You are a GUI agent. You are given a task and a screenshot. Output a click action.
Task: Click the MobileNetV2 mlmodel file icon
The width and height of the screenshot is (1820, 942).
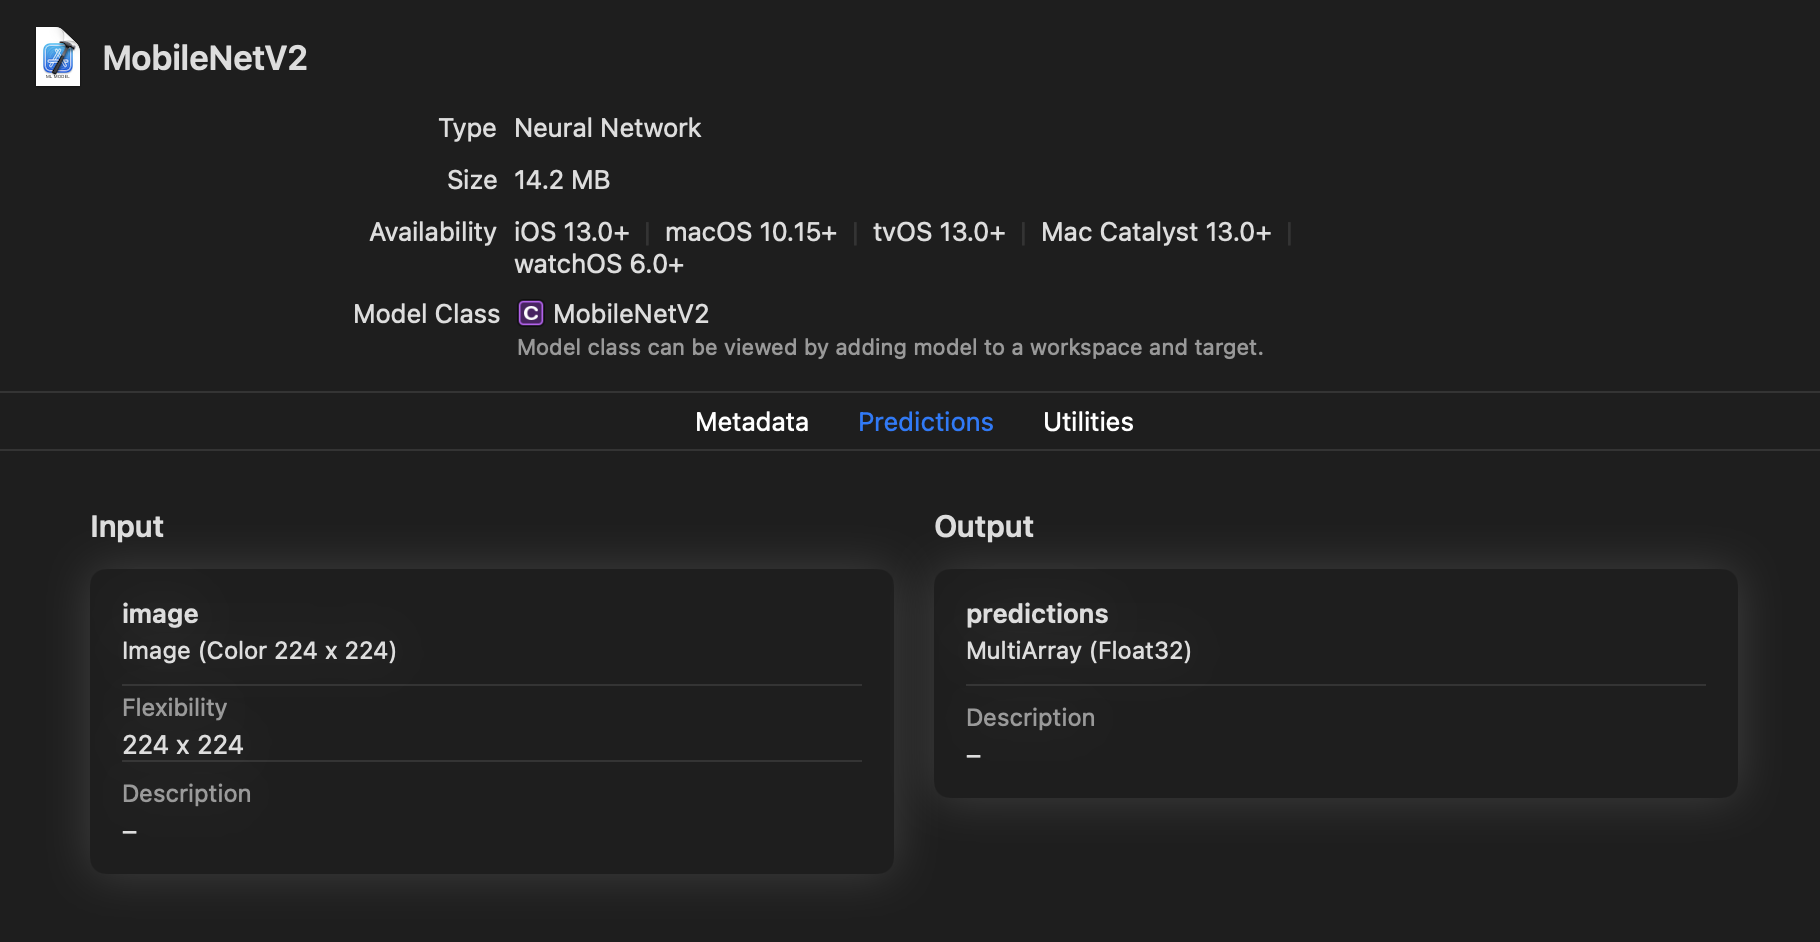(58, 57)
